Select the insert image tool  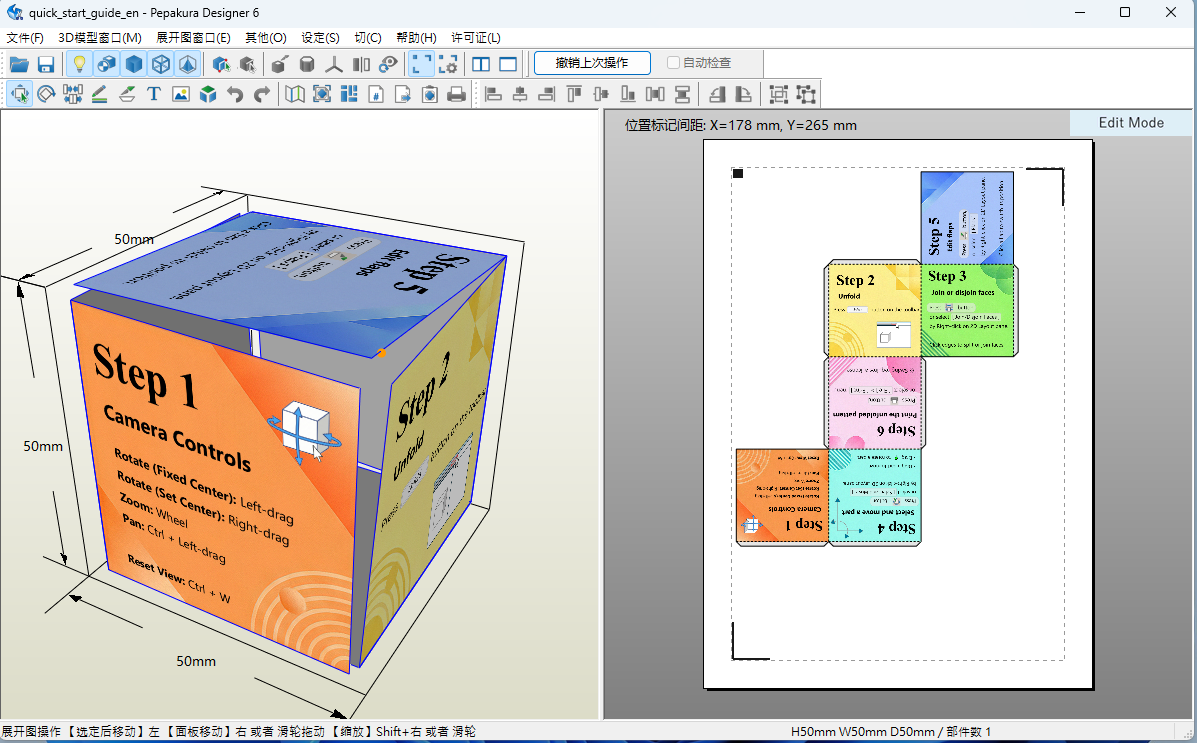181,94
